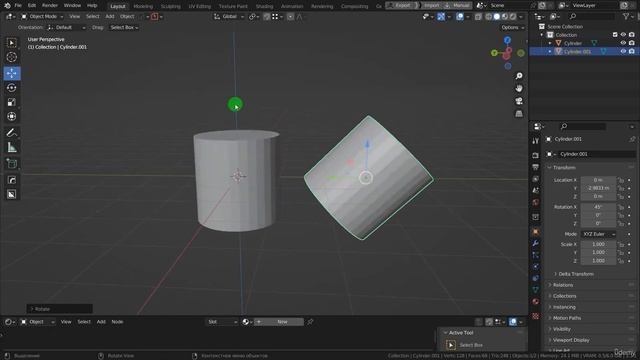Expand the Delta Transform panel
Viewport: 640px width, 360px height.
[x=576, y=274]
